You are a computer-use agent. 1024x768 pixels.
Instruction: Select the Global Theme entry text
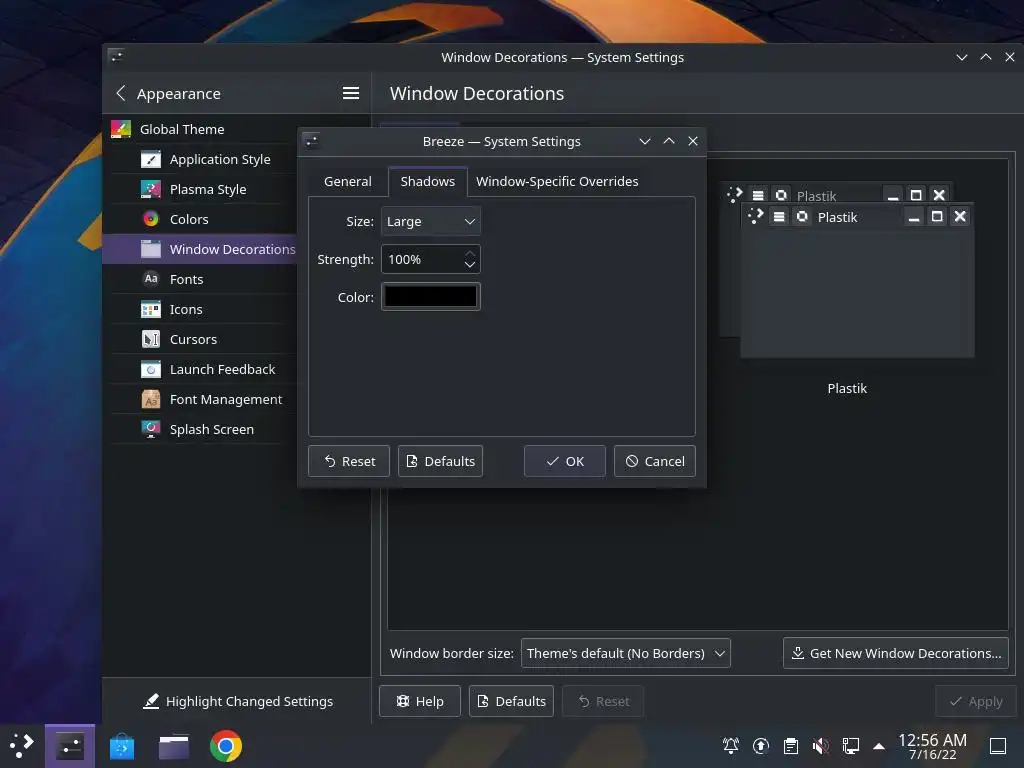point(182,129)
